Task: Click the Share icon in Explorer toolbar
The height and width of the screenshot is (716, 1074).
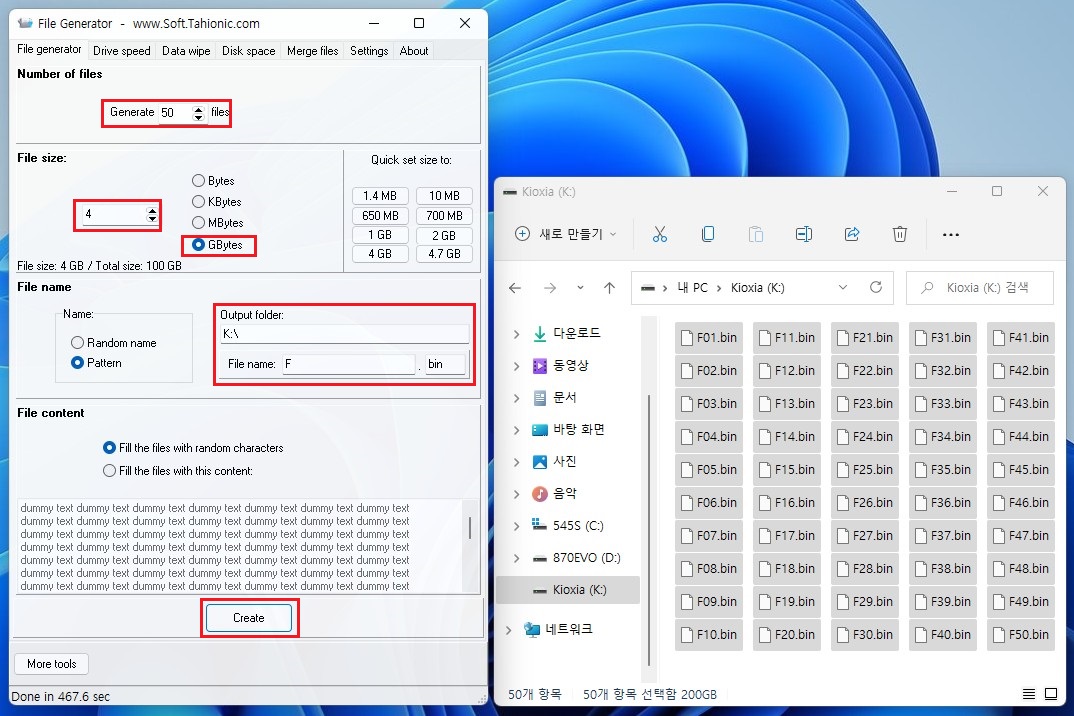Action: coord(851,234)
